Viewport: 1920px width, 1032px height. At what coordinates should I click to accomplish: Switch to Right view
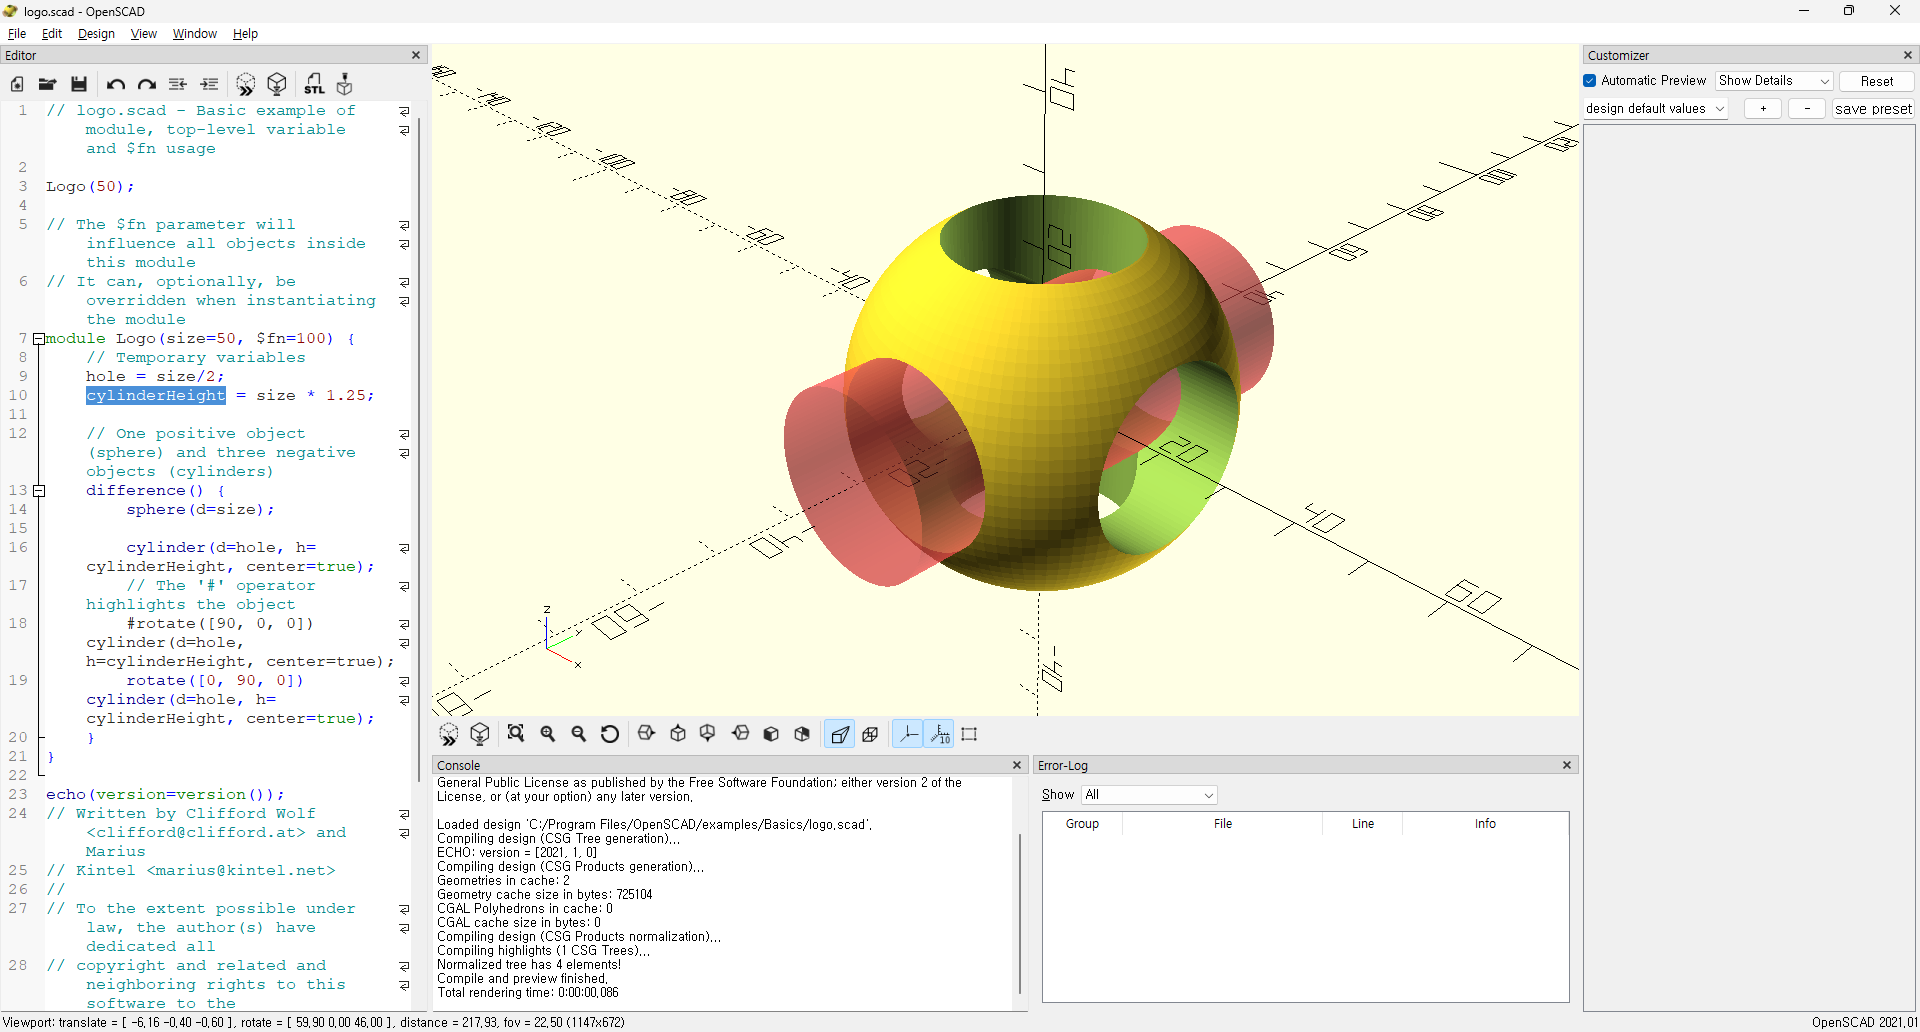[x=646, y=734]
